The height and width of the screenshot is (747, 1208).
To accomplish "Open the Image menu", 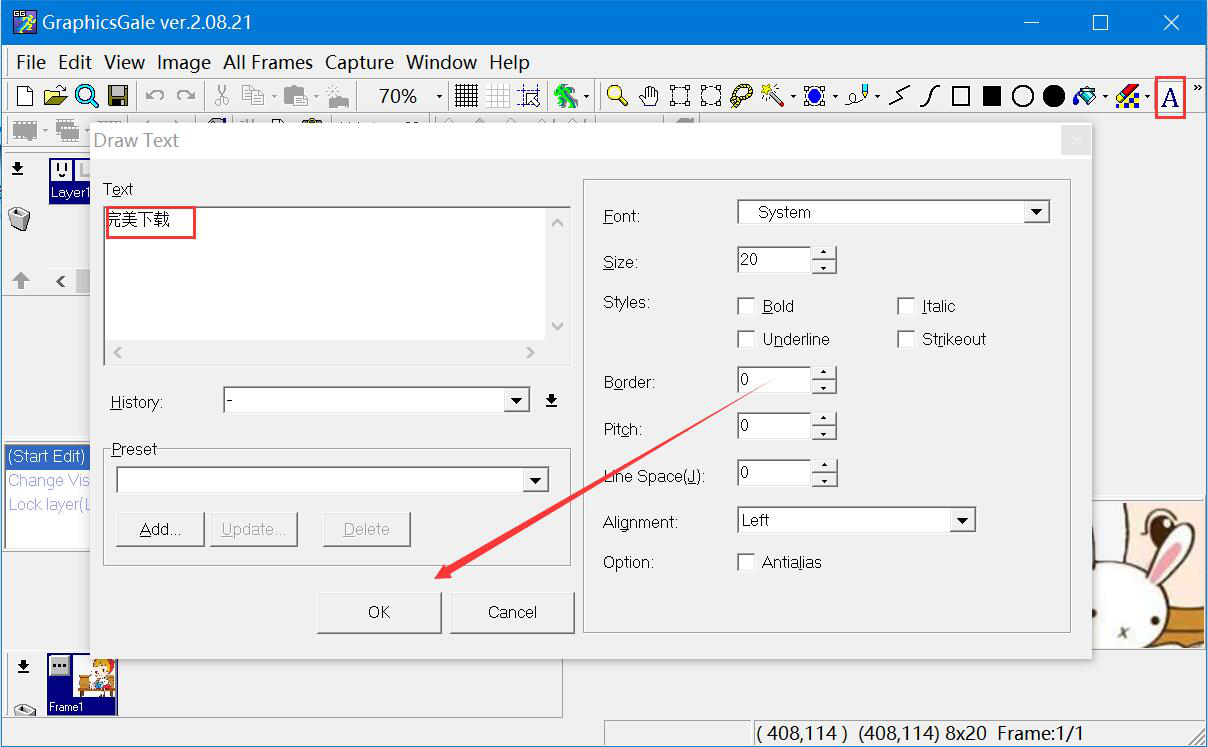I will [184, 62].
